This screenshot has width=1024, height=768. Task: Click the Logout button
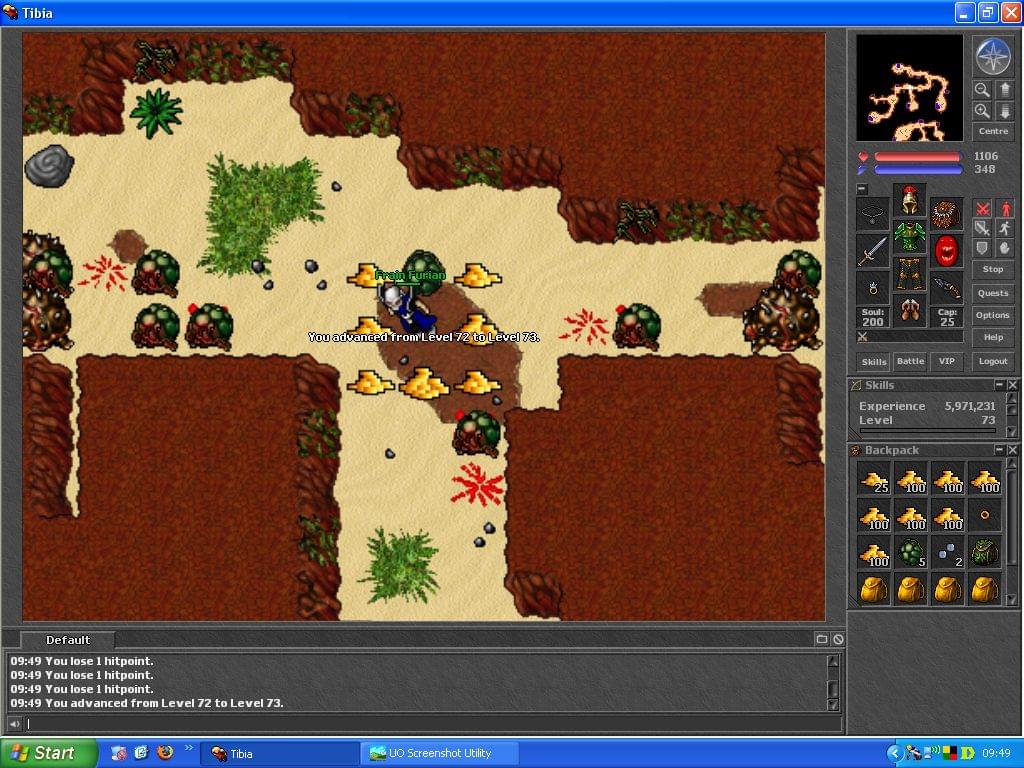(993, 361)
